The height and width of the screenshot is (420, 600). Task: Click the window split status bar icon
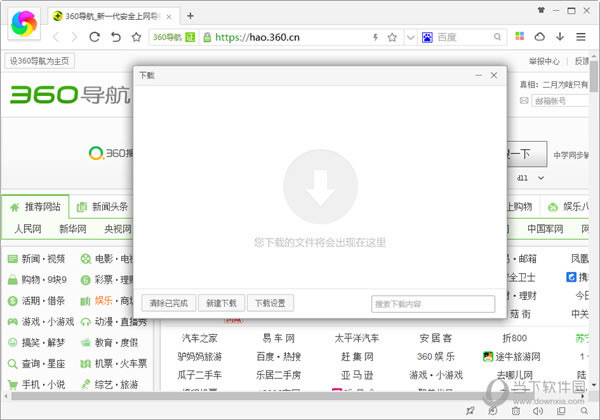pos(561,411)
